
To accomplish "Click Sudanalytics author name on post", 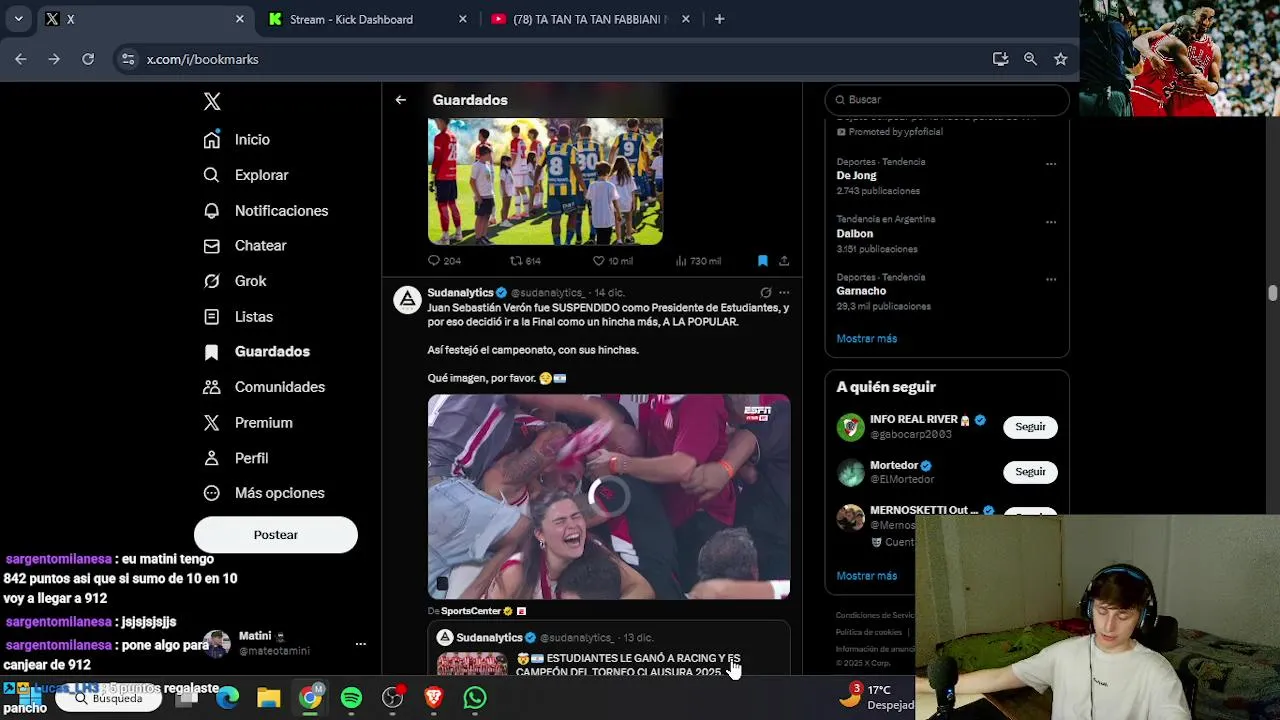I will click(461, 293).
